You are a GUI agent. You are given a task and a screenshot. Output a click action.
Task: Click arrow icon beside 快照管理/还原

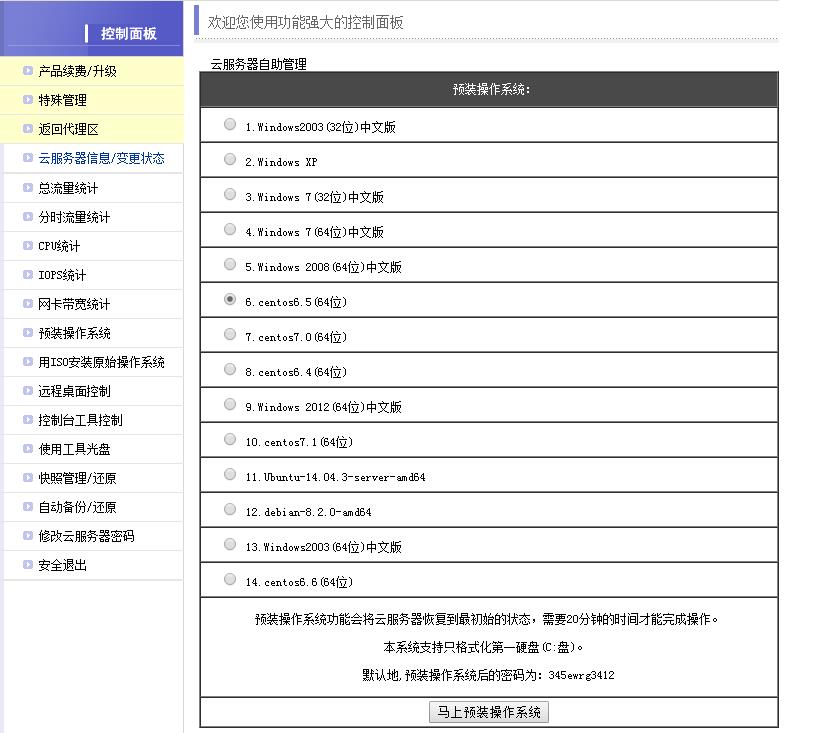click(x=28, y=477)
